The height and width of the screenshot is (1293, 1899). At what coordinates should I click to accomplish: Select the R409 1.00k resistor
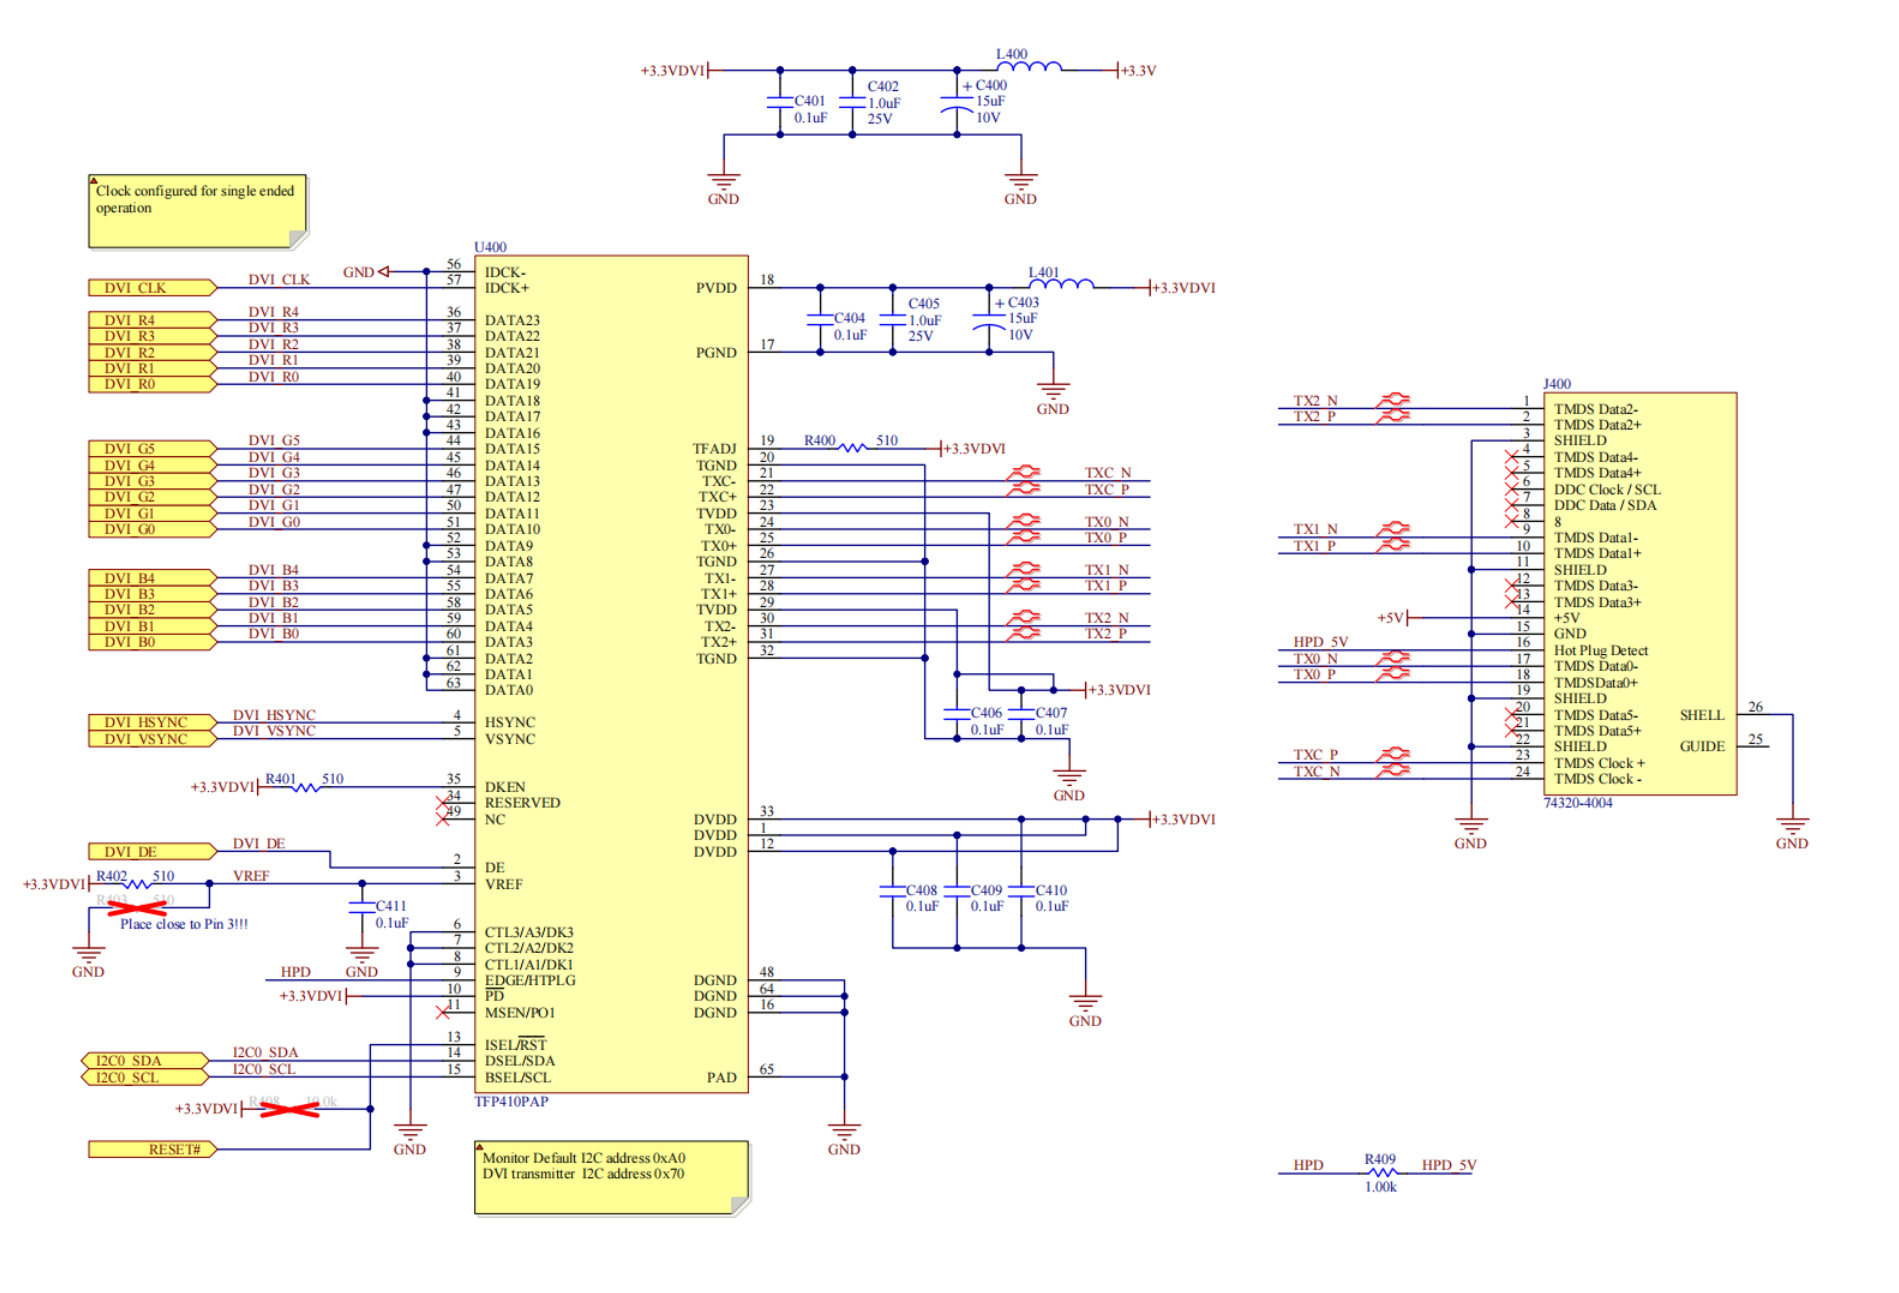click(x=1381, y=1172)
